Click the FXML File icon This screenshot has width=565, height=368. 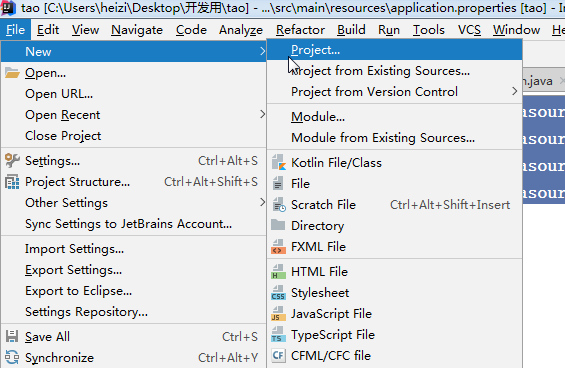point(279,247)
